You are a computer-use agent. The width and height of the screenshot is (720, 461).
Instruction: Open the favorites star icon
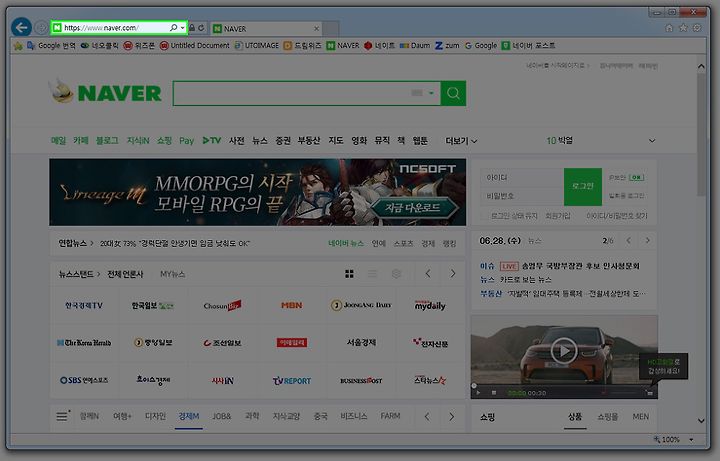click(x=683, y=28)
